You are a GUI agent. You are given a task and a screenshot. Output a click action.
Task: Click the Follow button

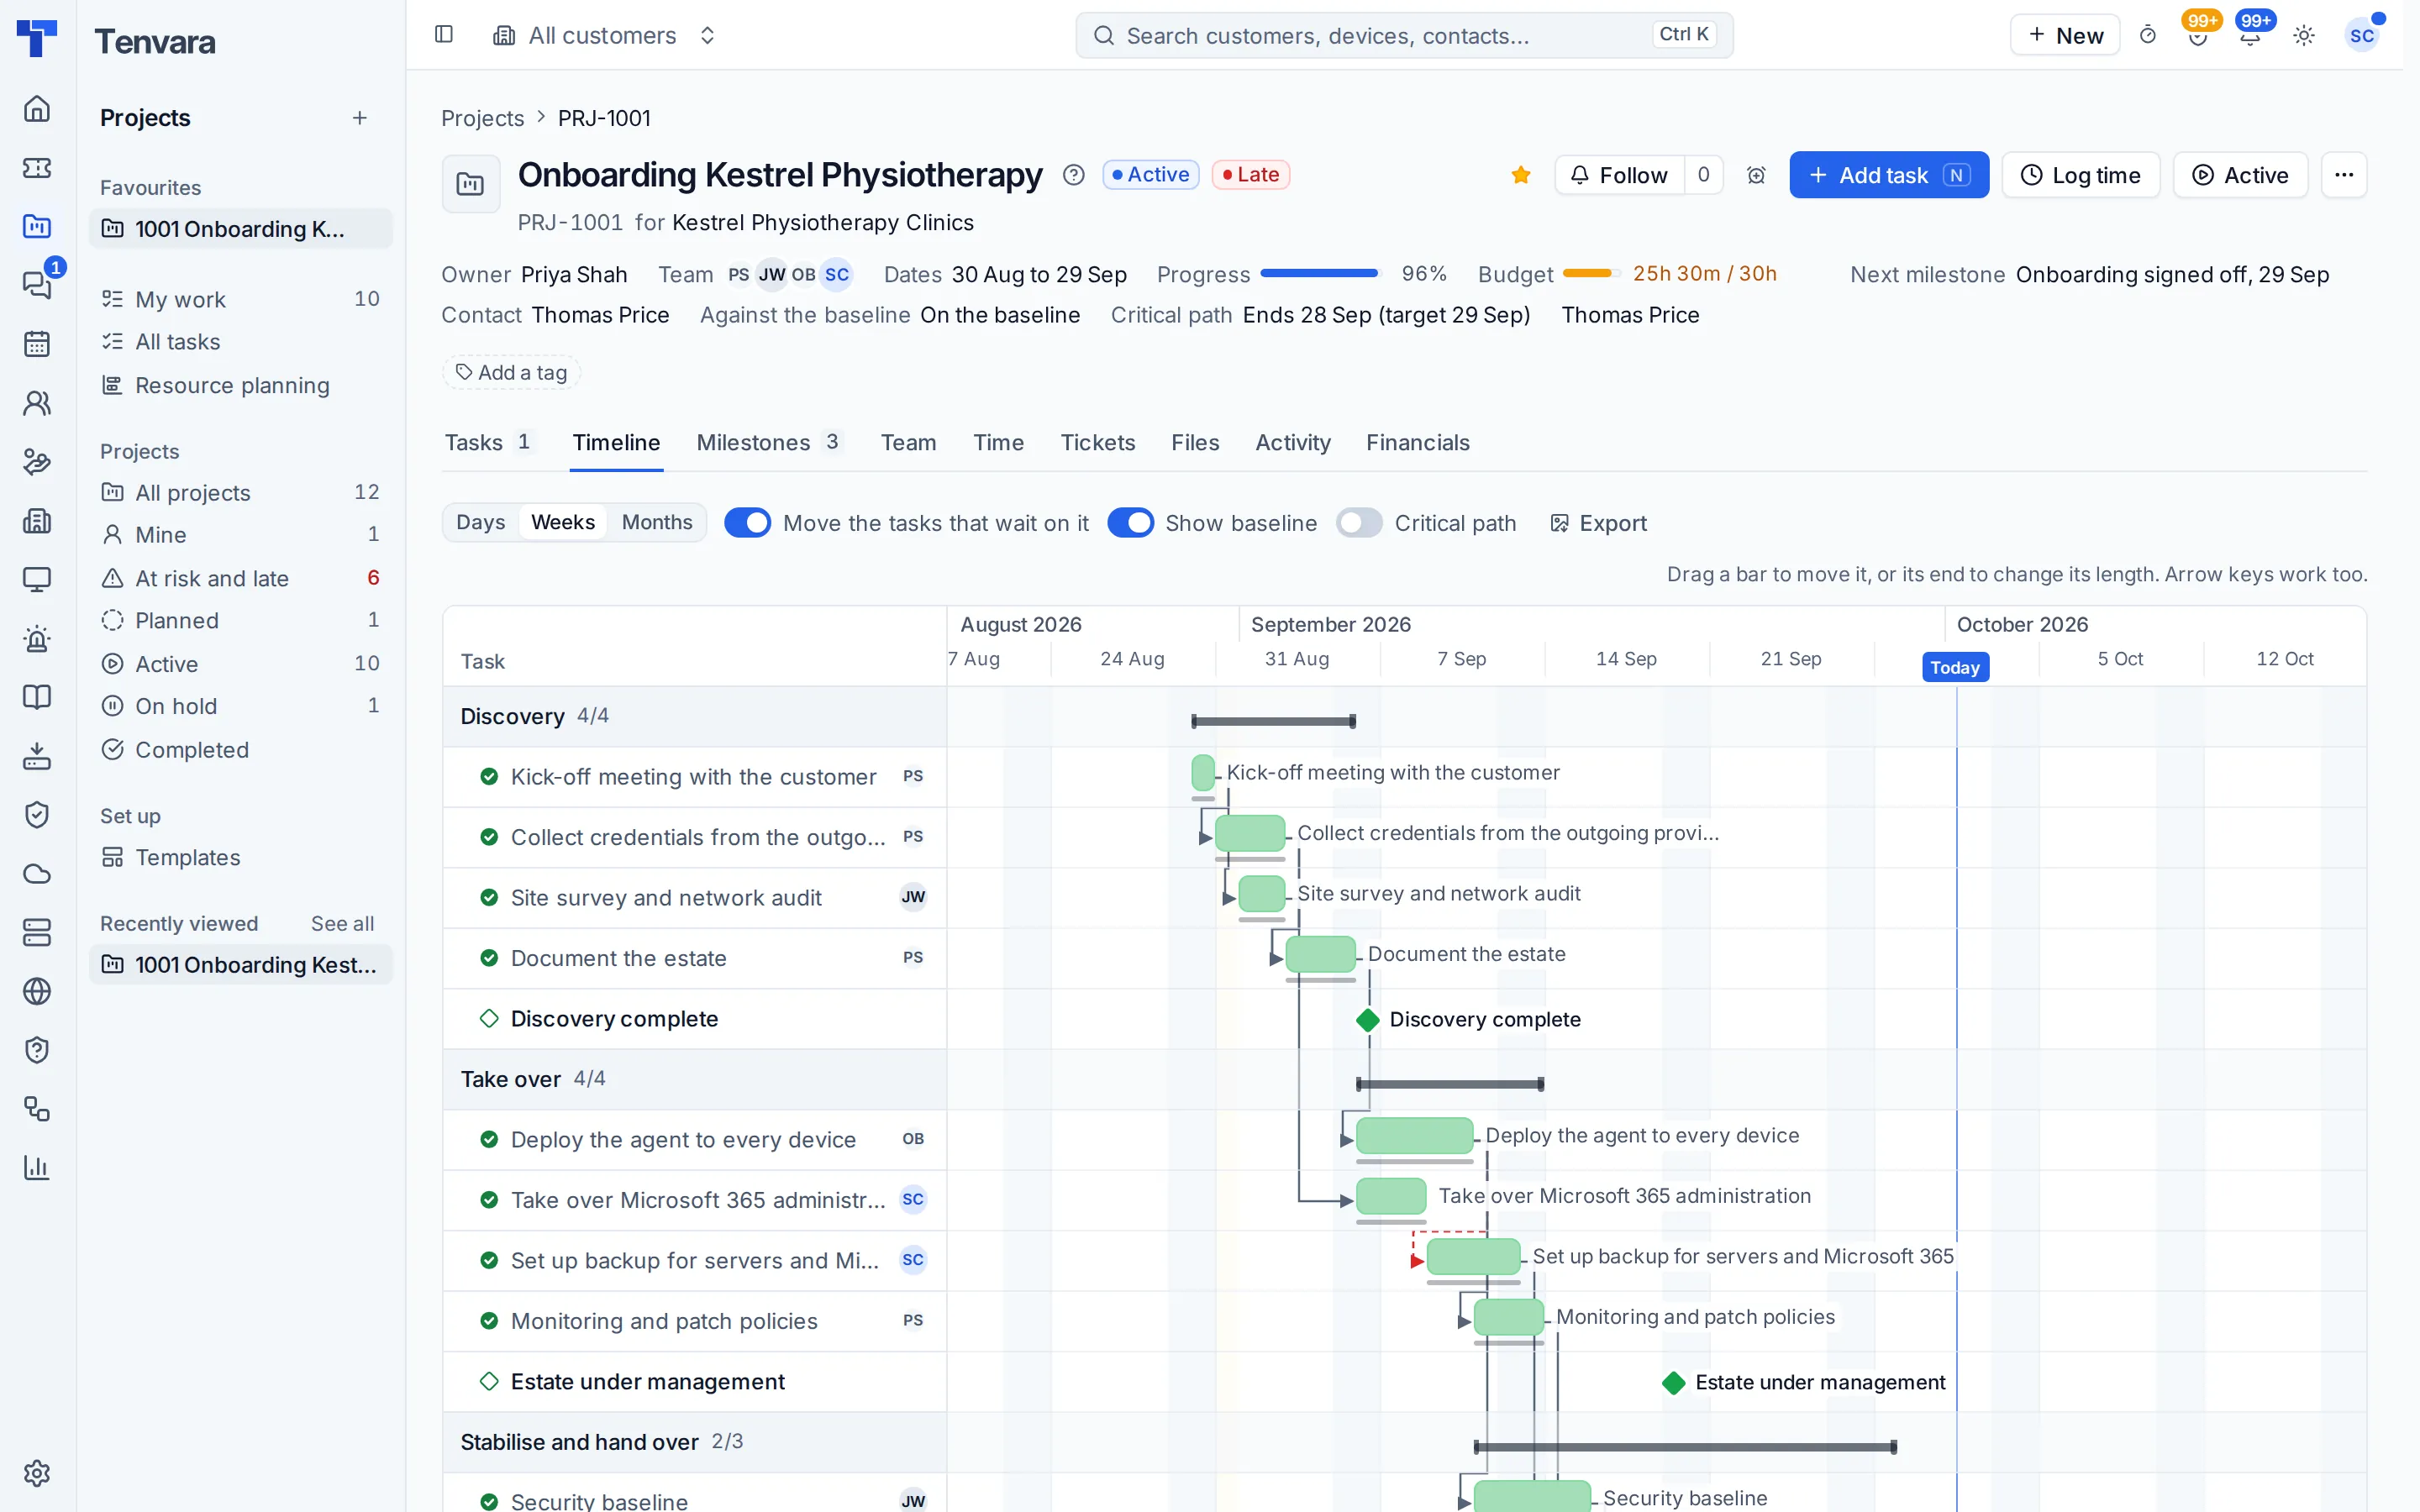pyautogui.click(x=1619, y=175)
